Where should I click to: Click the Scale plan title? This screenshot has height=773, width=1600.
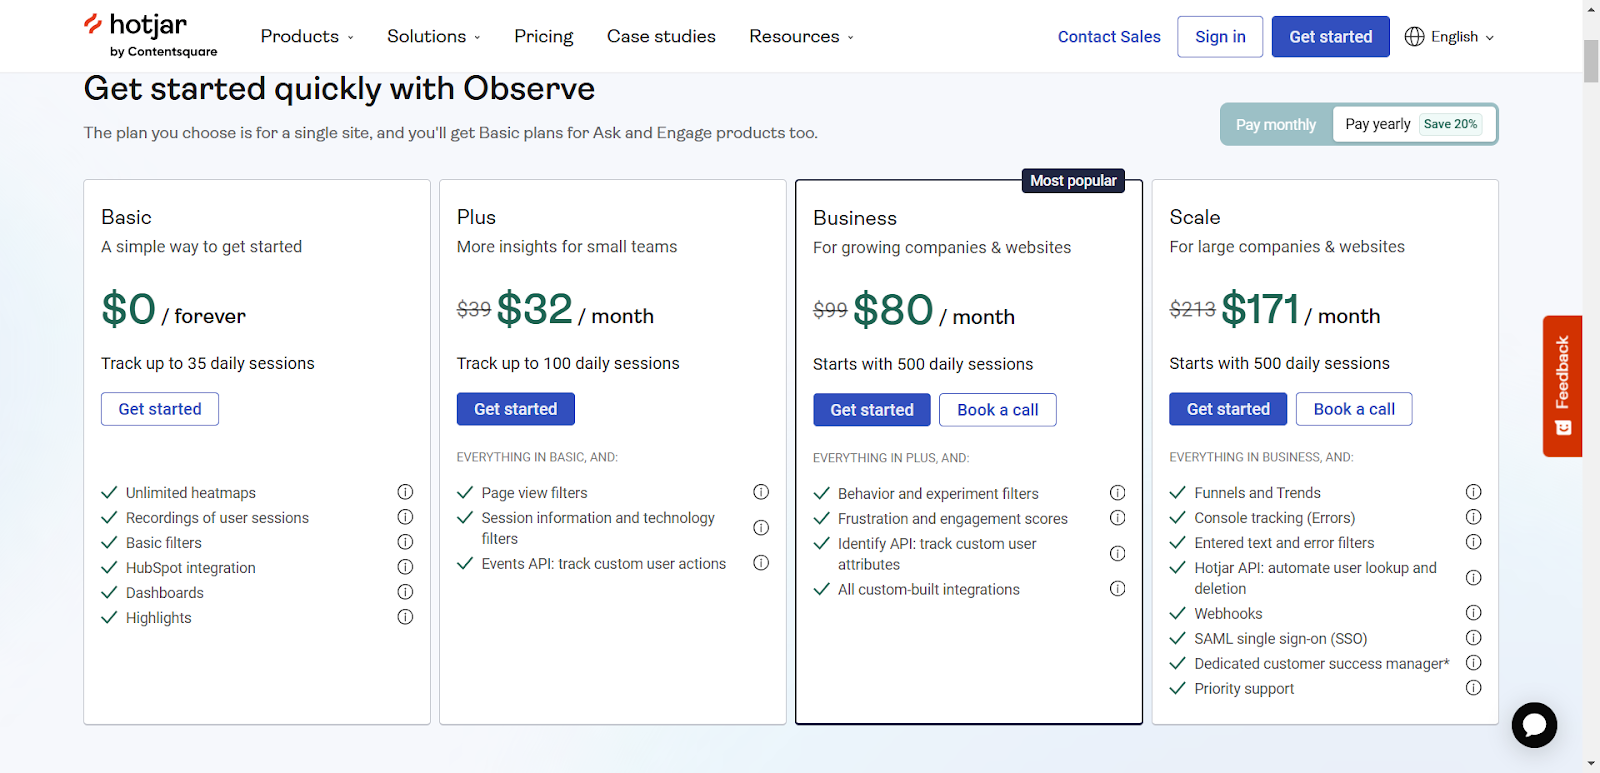[x=1195, y=217]
